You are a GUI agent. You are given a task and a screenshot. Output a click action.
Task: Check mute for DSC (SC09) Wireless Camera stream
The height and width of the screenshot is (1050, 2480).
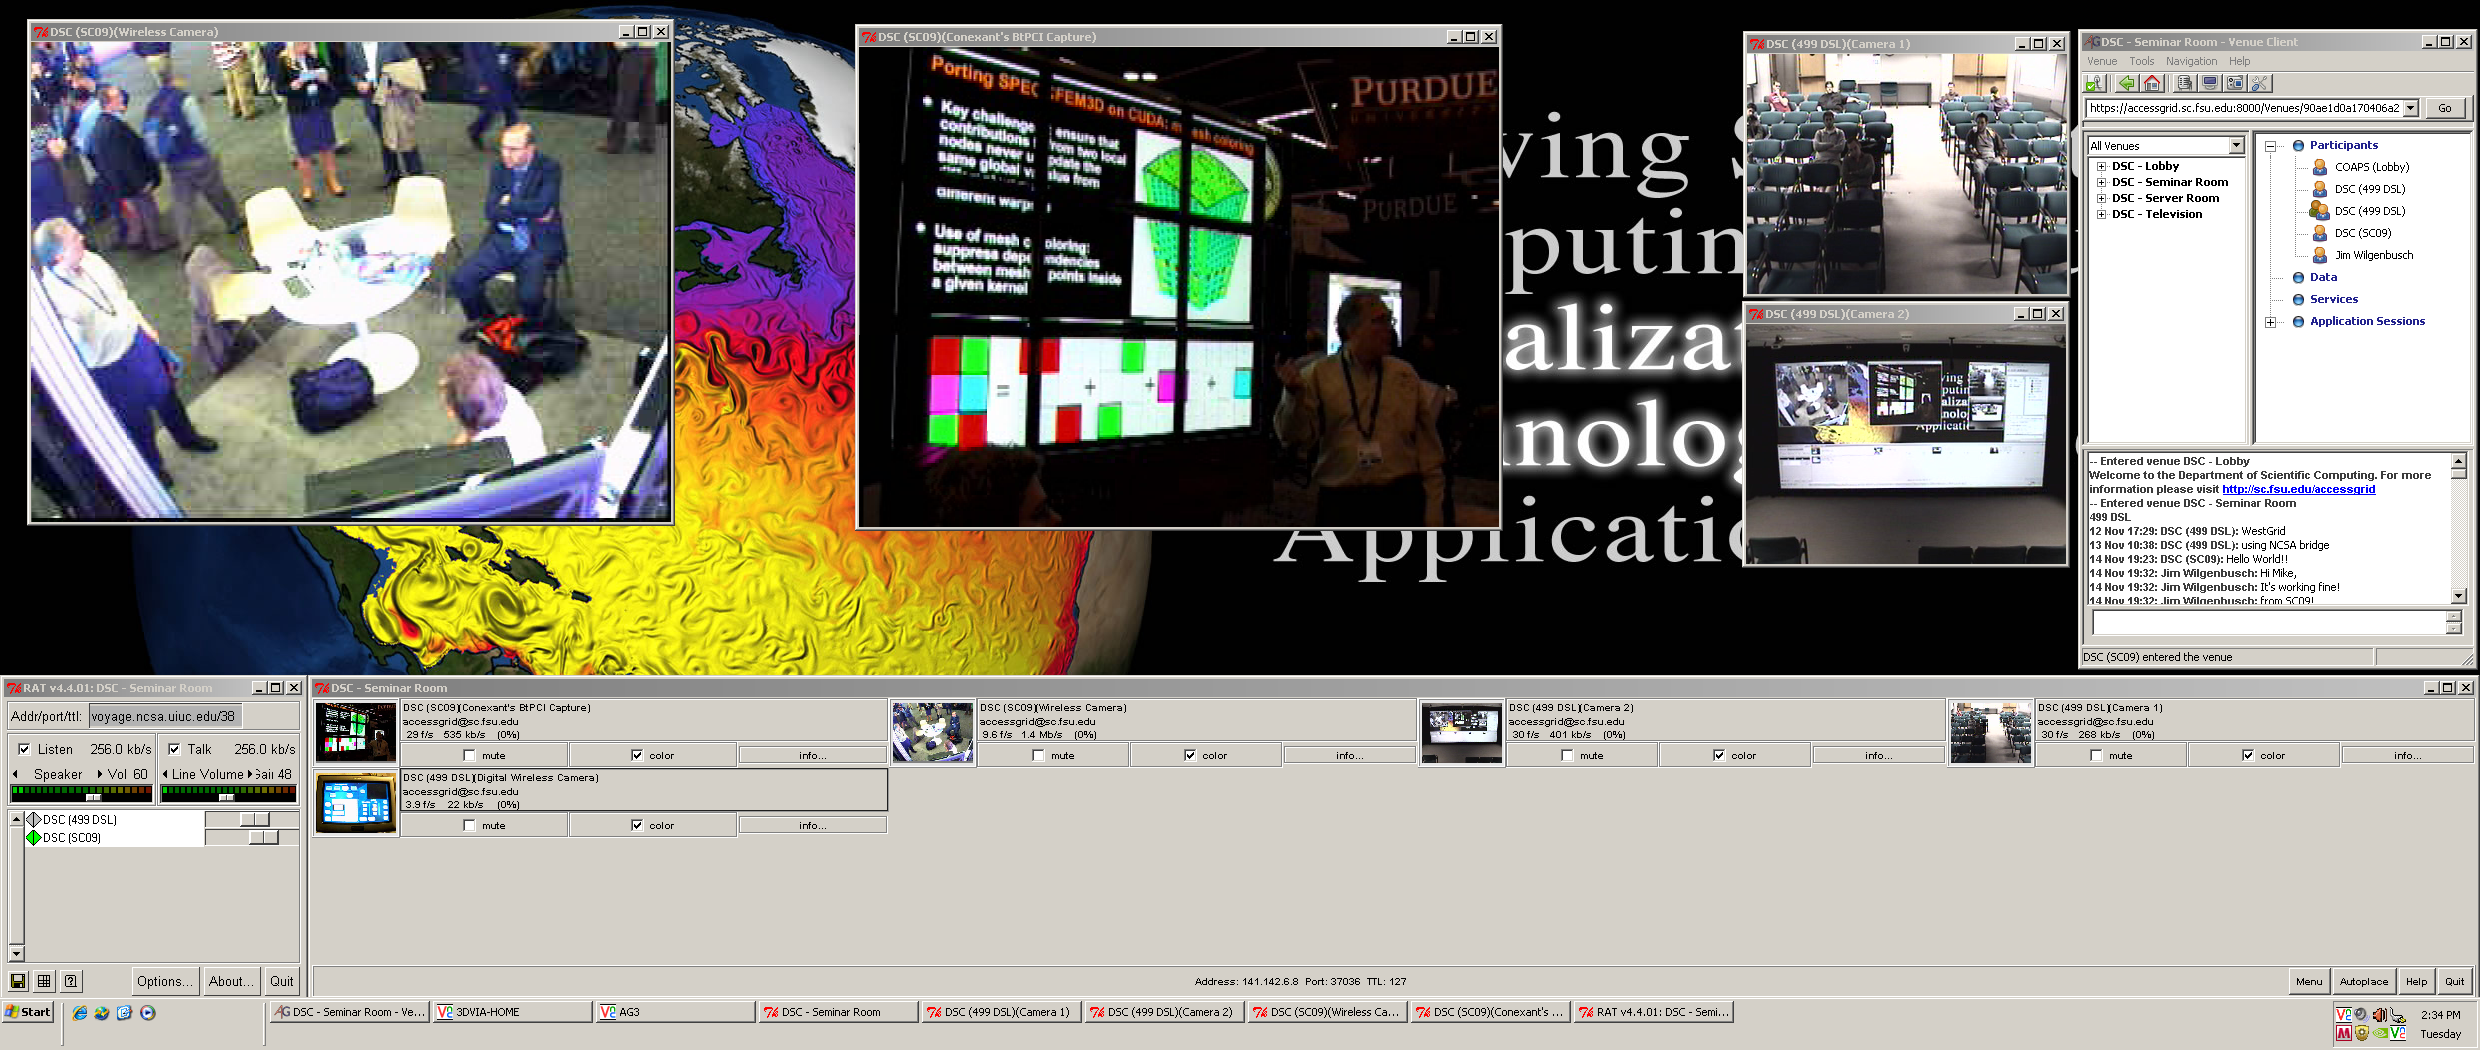(1038, 756)
